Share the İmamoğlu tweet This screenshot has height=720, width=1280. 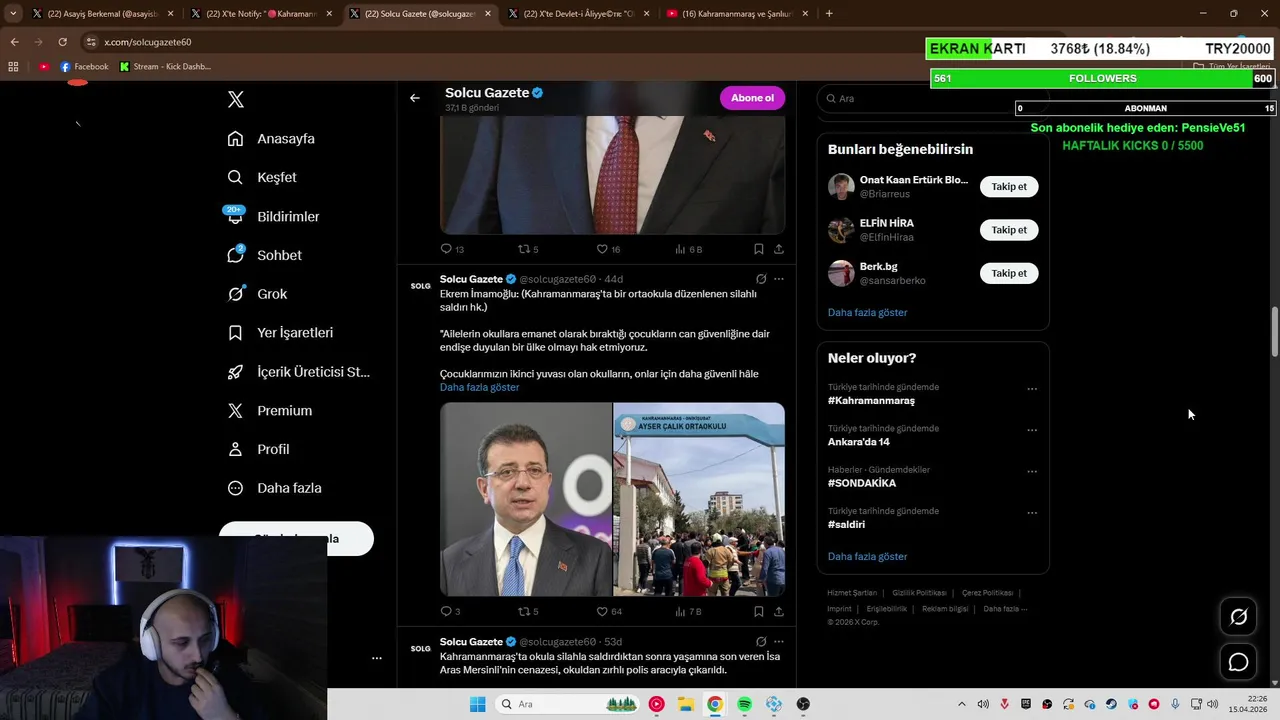tap(779, 611)
